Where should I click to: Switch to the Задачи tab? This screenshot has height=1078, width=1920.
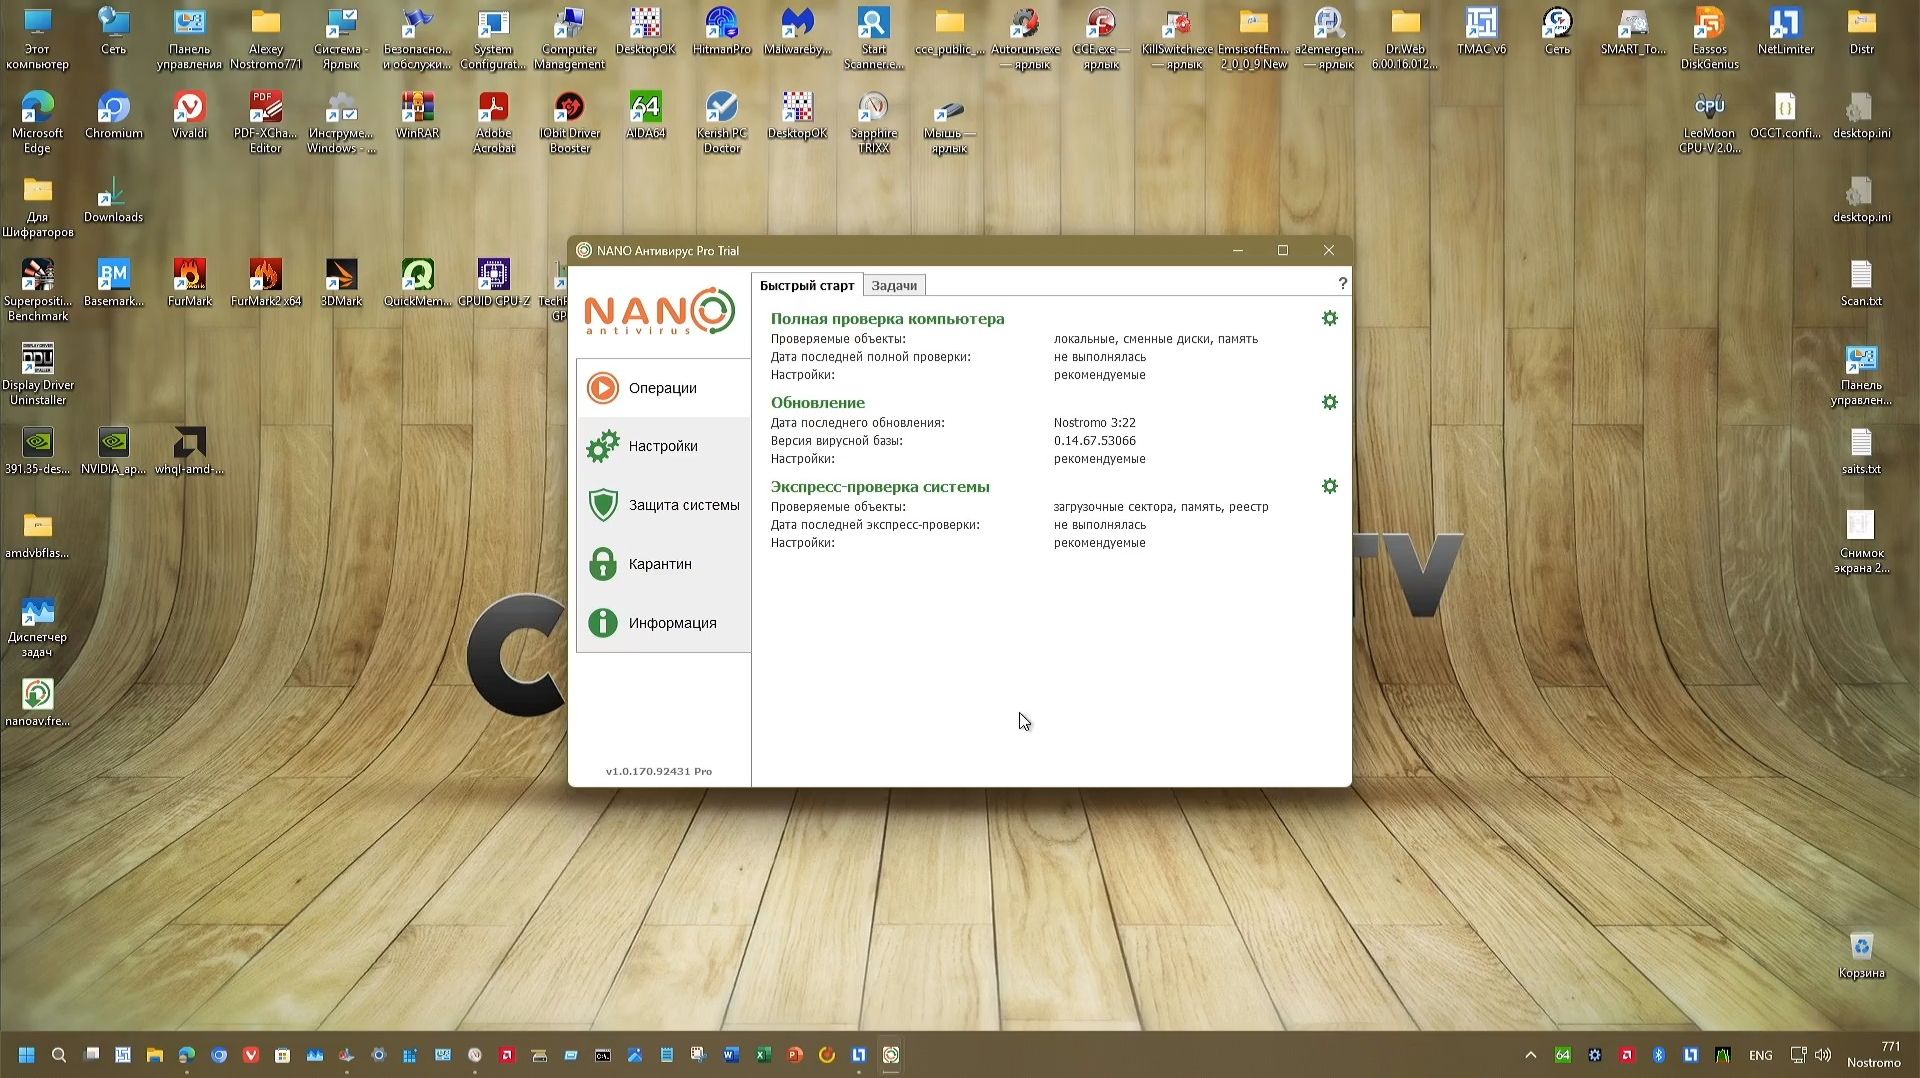point(894,286)
